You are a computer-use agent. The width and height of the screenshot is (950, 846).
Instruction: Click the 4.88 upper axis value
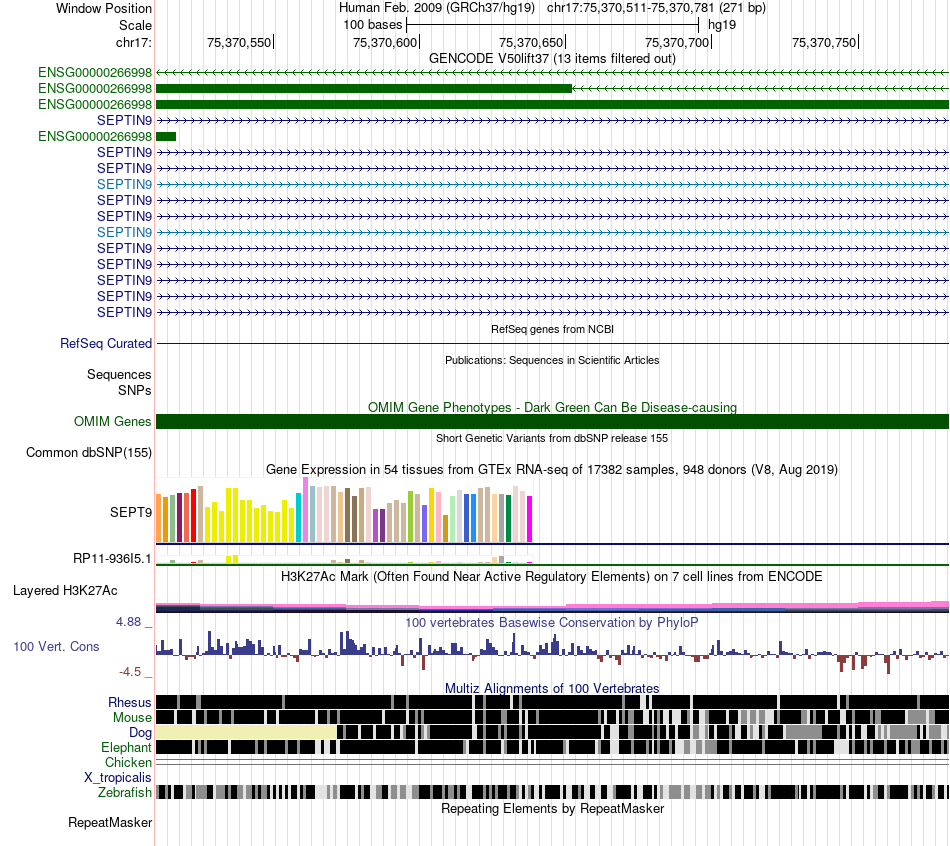128,622
